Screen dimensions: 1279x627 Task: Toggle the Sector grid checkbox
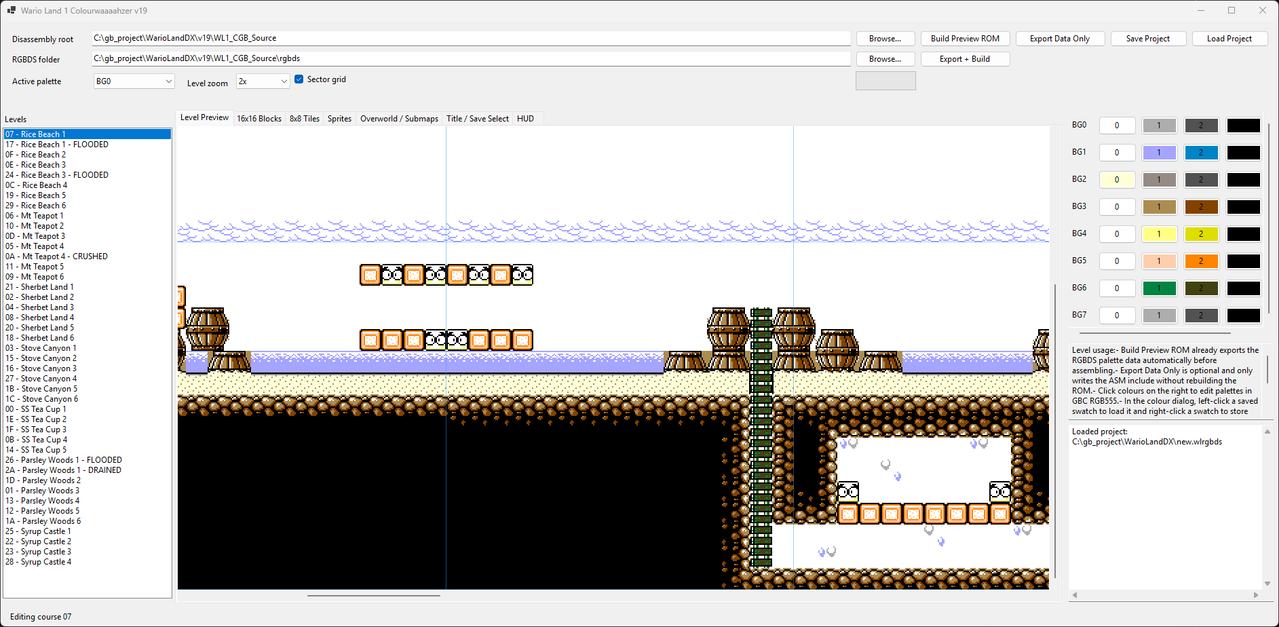pos(299,80)
